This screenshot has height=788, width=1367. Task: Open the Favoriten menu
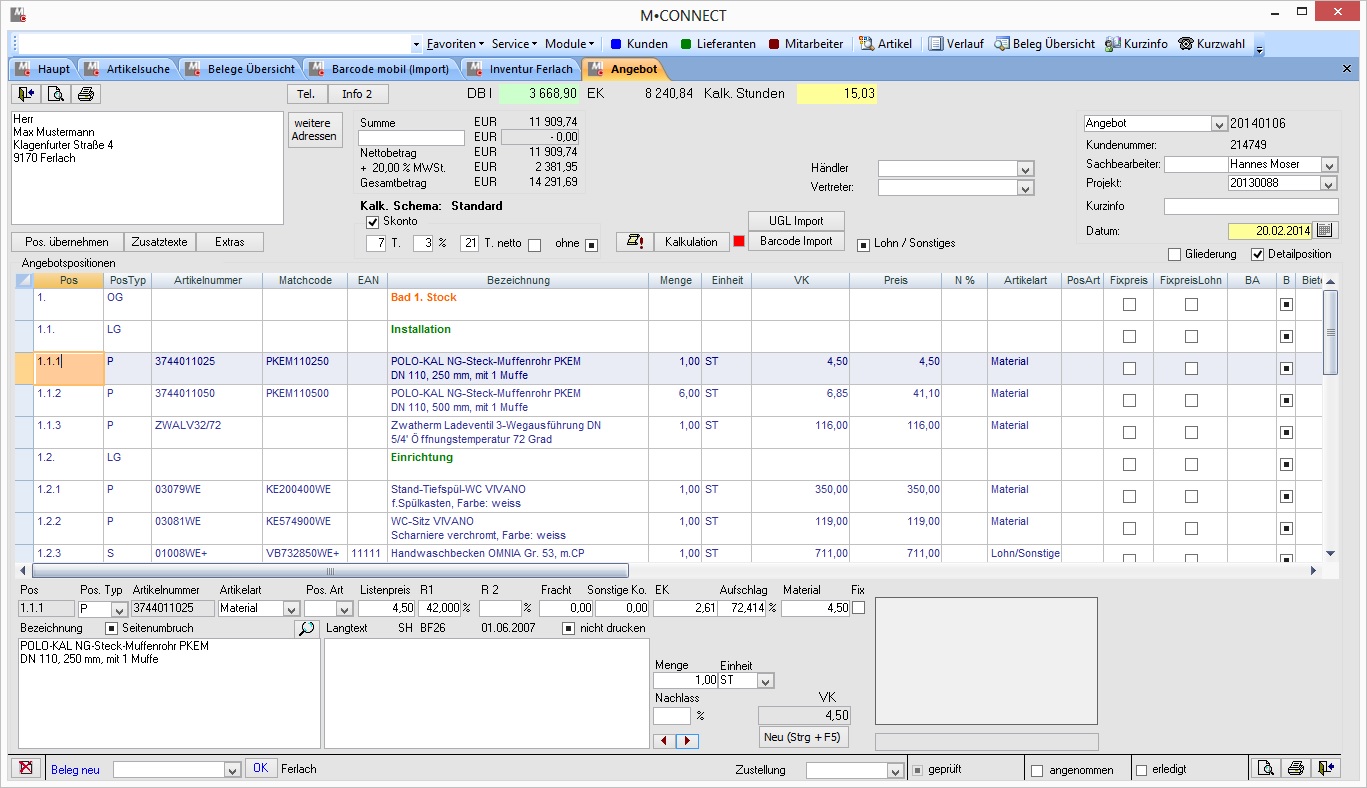[x=455, y=44]
